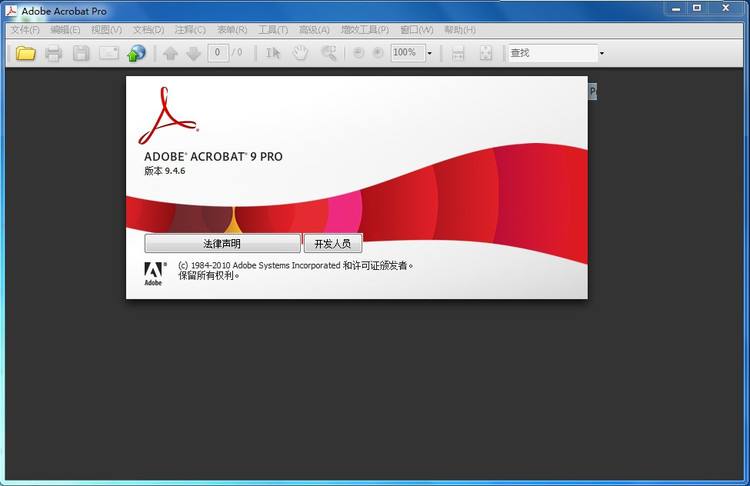Open the 文件(F) menu
This screenshot has height=486, width=750.
point(25,30)
